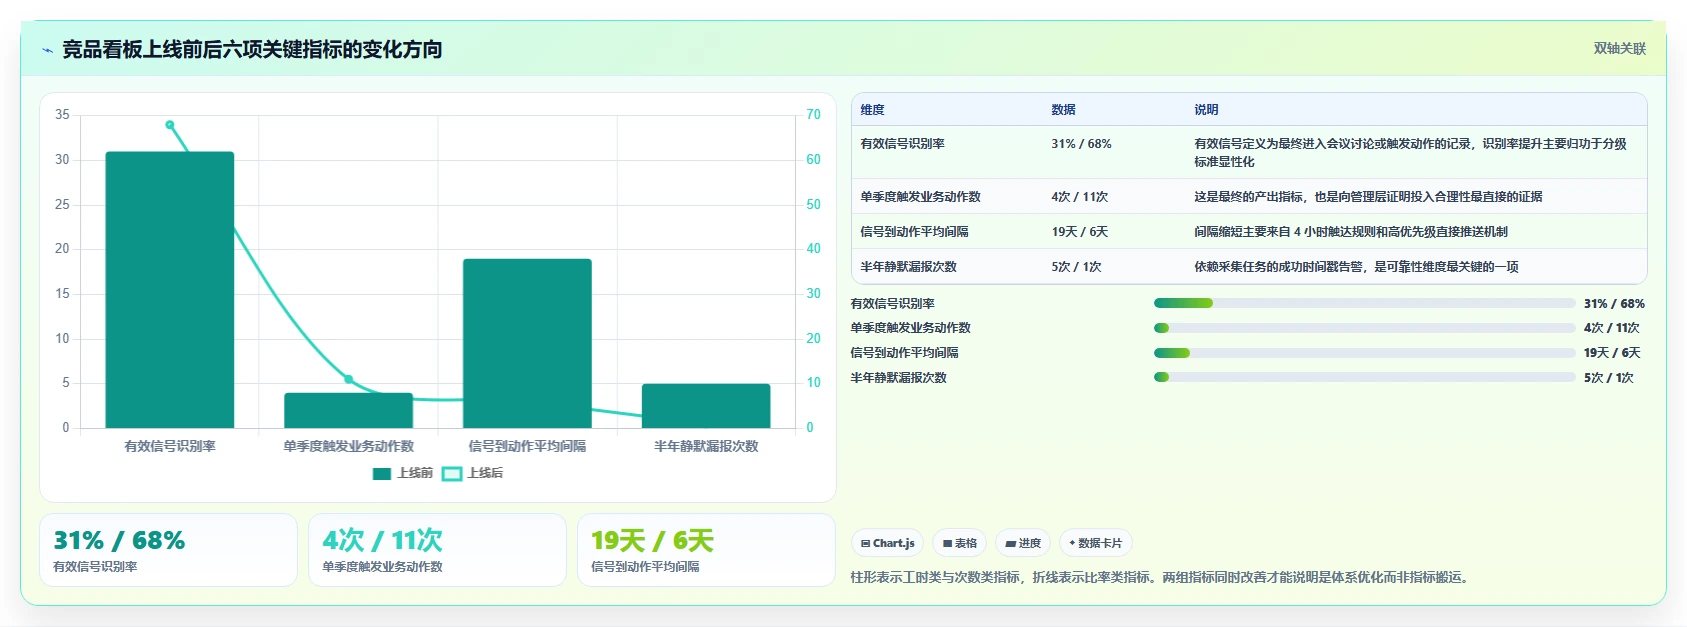Open the 31% / 68% 有效信号识别率 stat card
Viewport: 1687px width, 627px height.
pos(168,550)
